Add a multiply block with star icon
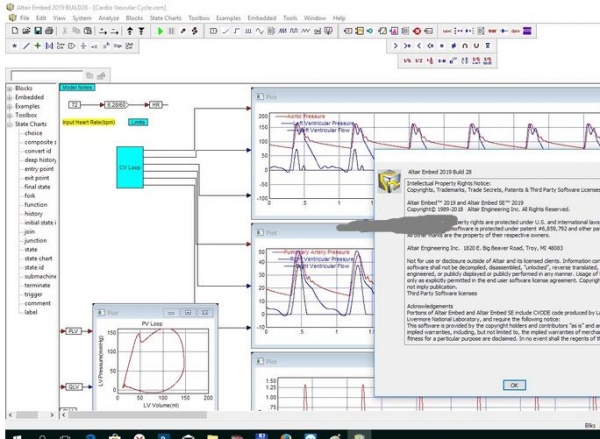Viewport: 600px width, 439px height. pyautogui.click(x=15, y=46)
